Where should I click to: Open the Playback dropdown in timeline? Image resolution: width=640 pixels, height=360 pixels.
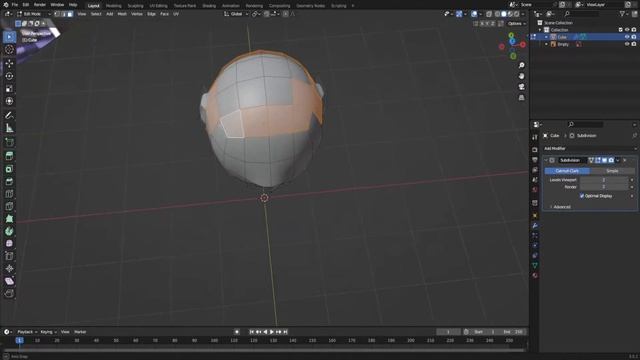pos(27,332)
